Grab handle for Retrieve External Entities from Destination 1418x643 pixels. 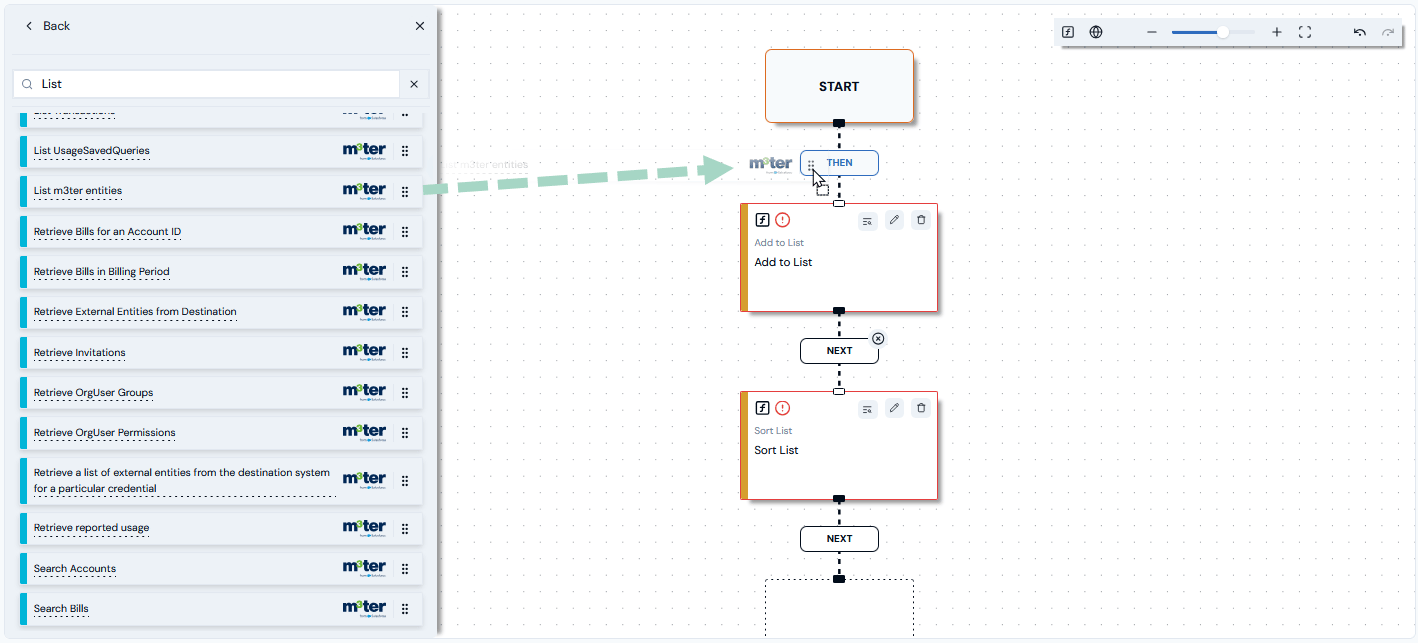click(x=405, y=312)
